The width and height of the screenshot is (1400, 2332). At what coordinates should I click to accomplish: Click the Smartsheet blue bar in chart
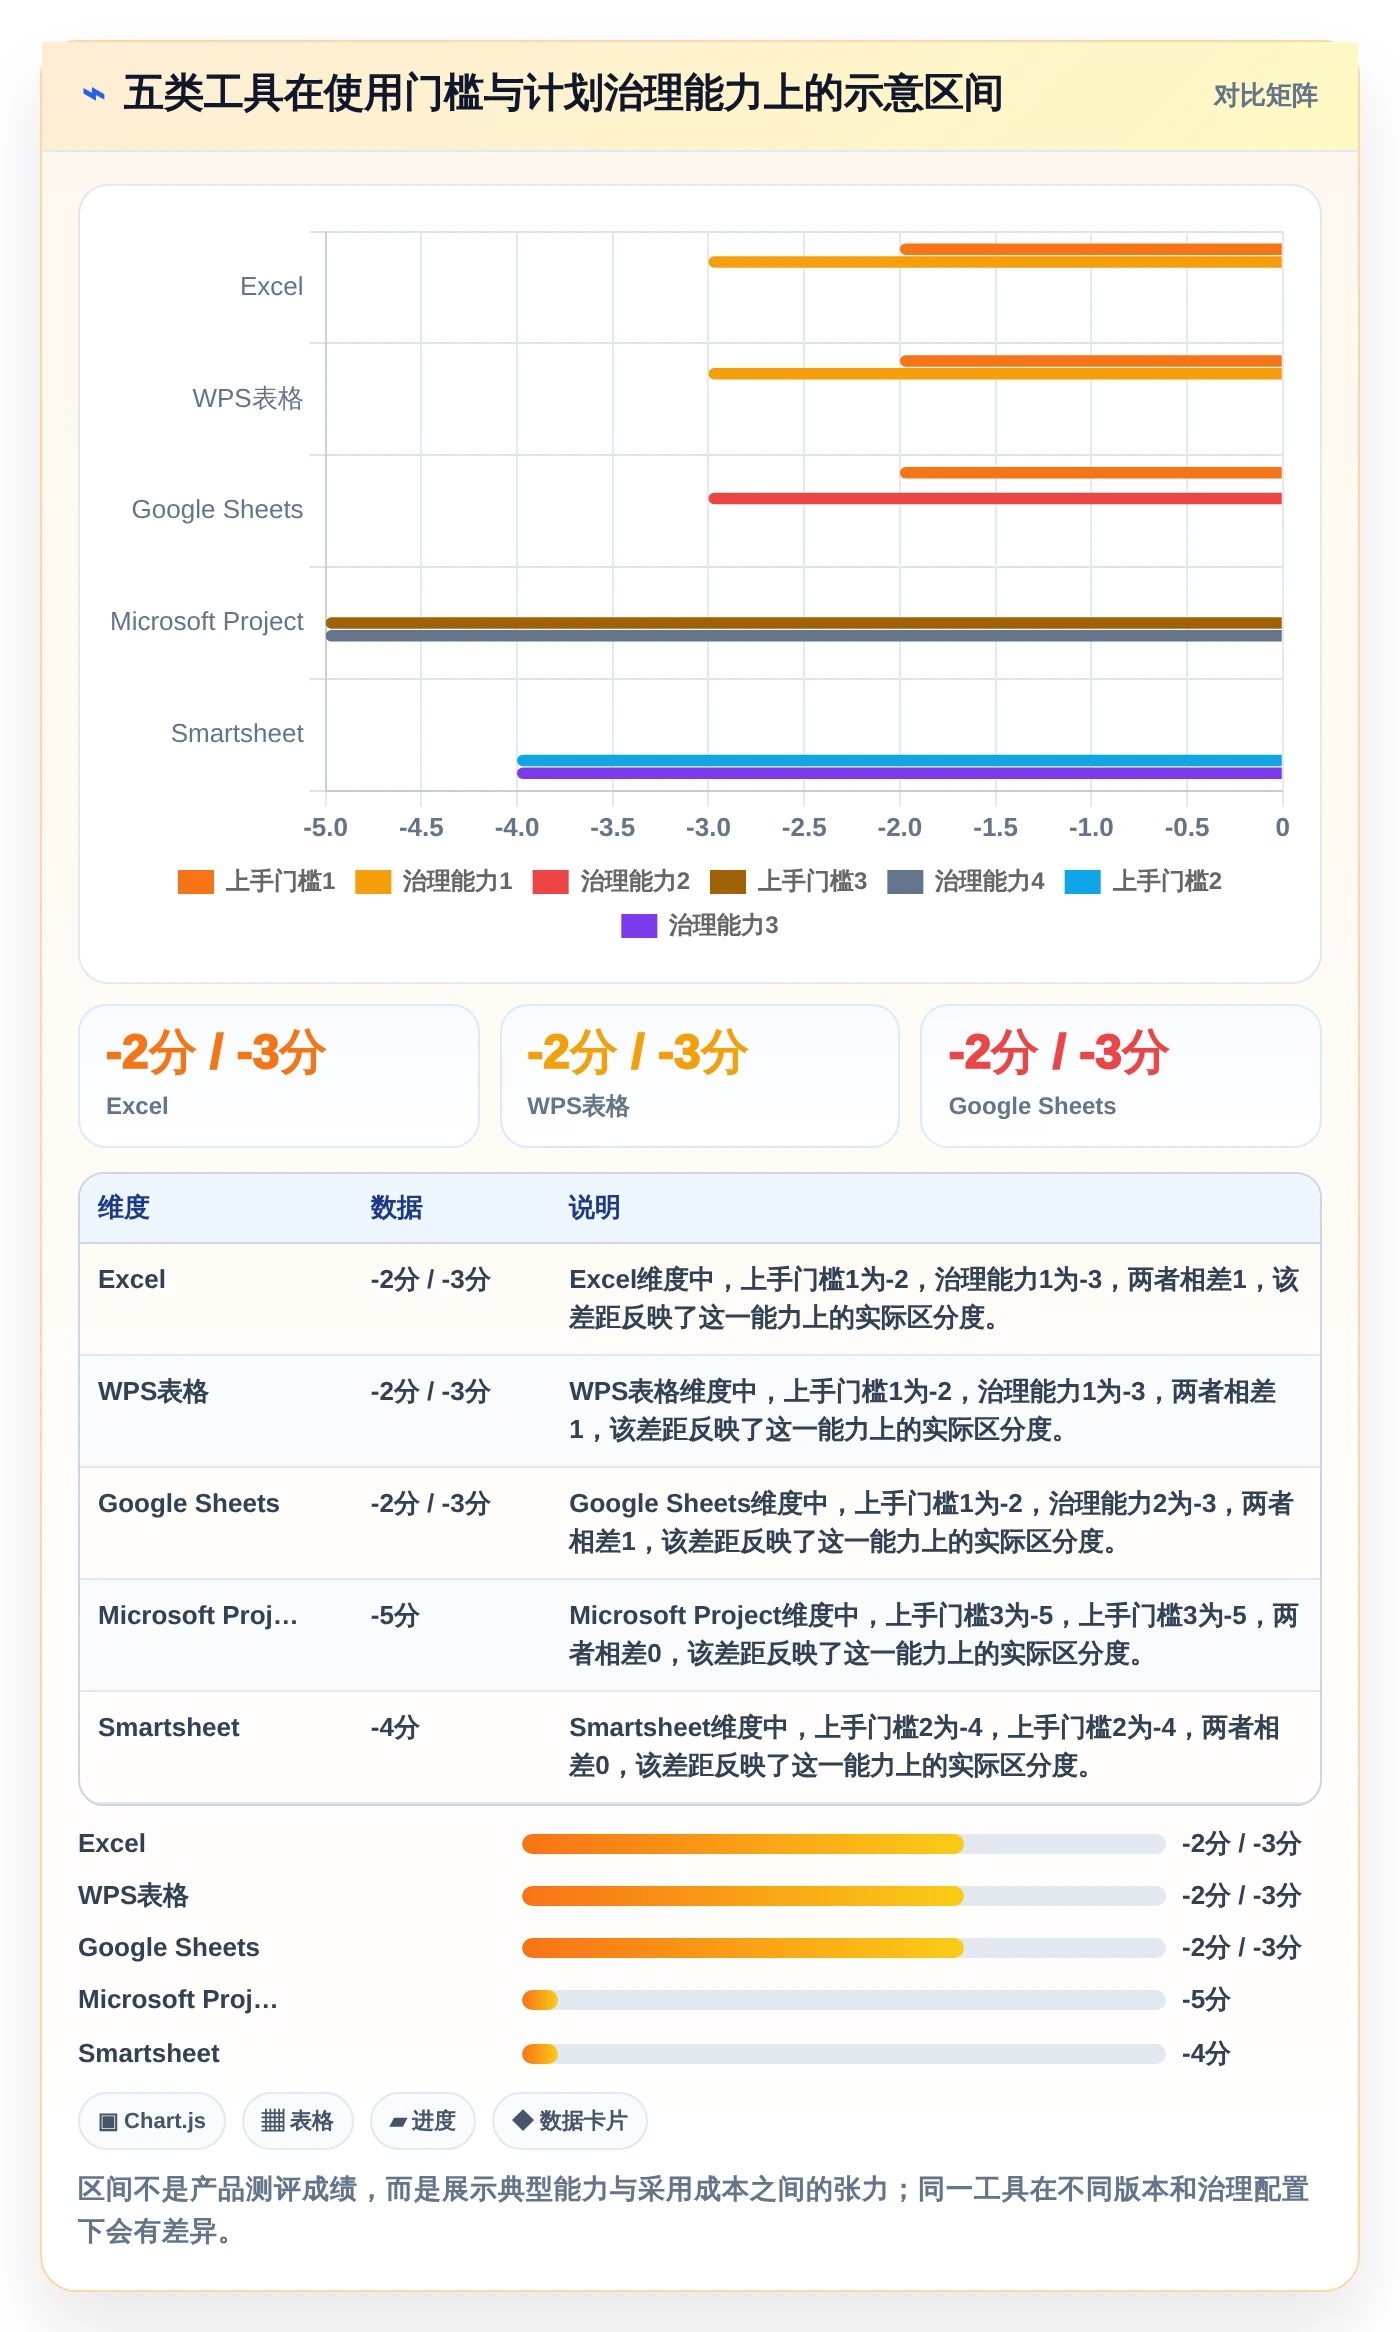coord(899,760)
